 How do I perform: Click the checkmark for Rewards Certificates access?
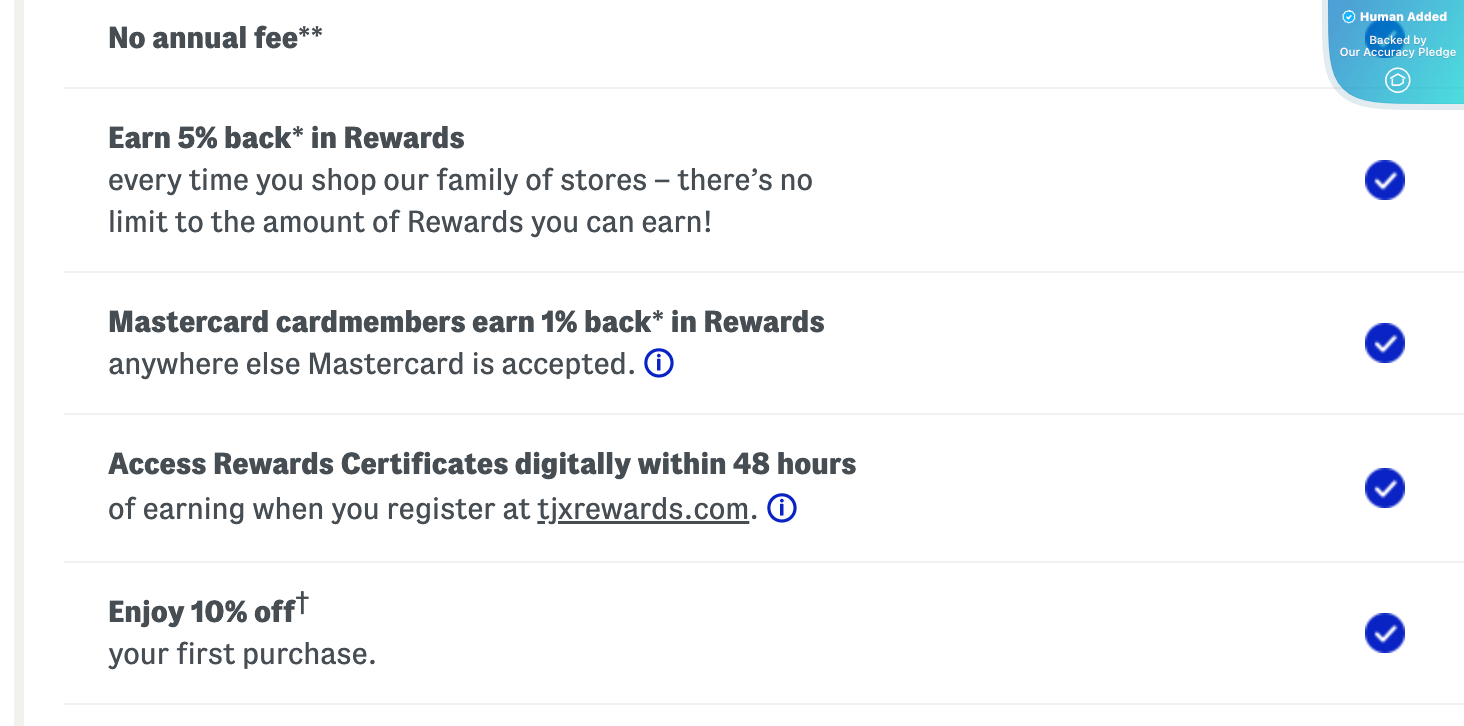tap(1384, 488)
